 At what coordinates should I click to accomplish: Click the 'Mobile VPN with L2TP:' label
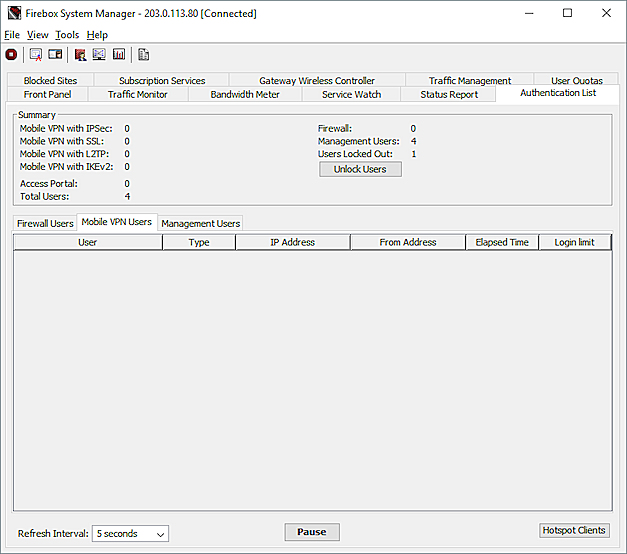(x=64, y=154)
